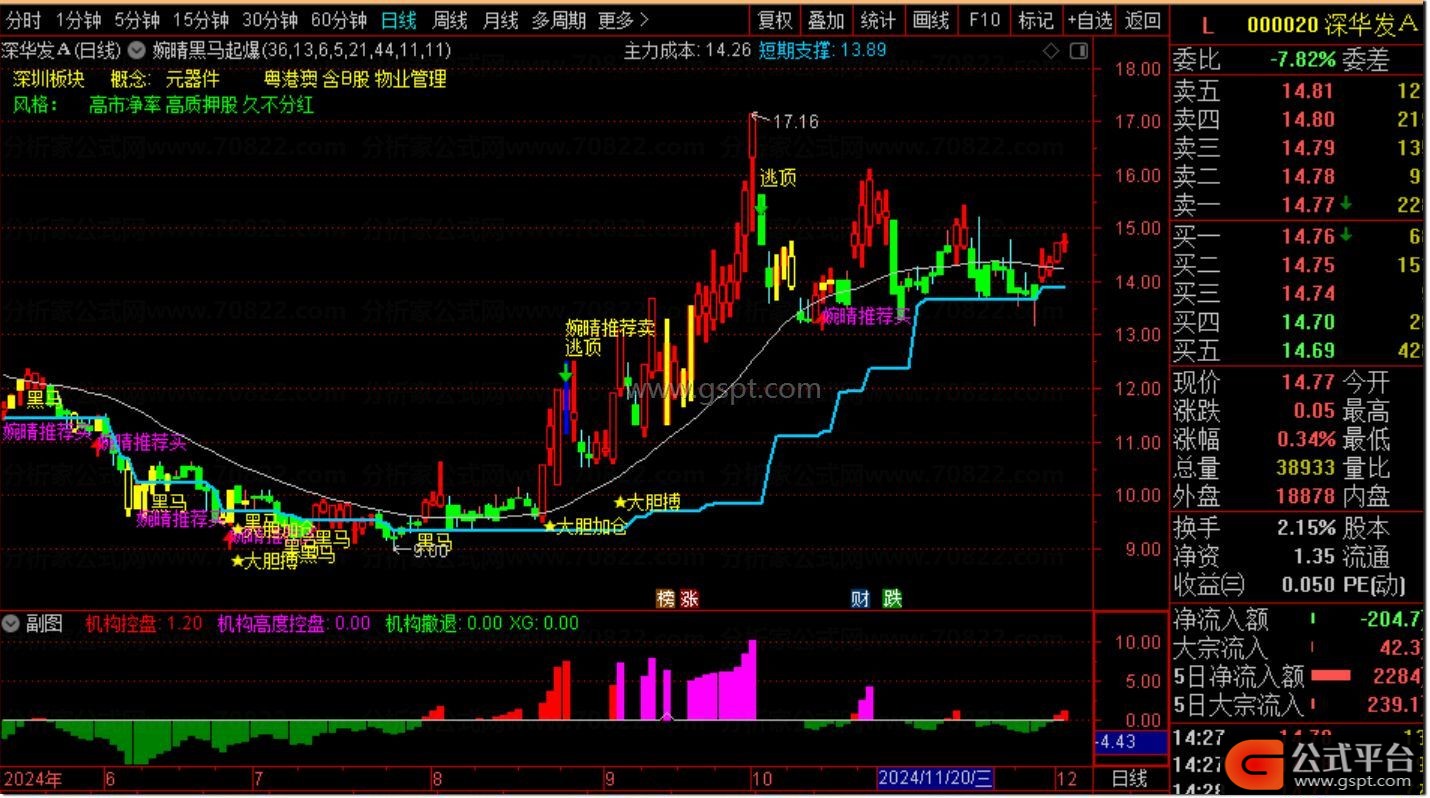The width and height of the screenshot is (1430, 798).
Task: Click the 日线 period label at bottom right
Action: [x=1129, y=778]
